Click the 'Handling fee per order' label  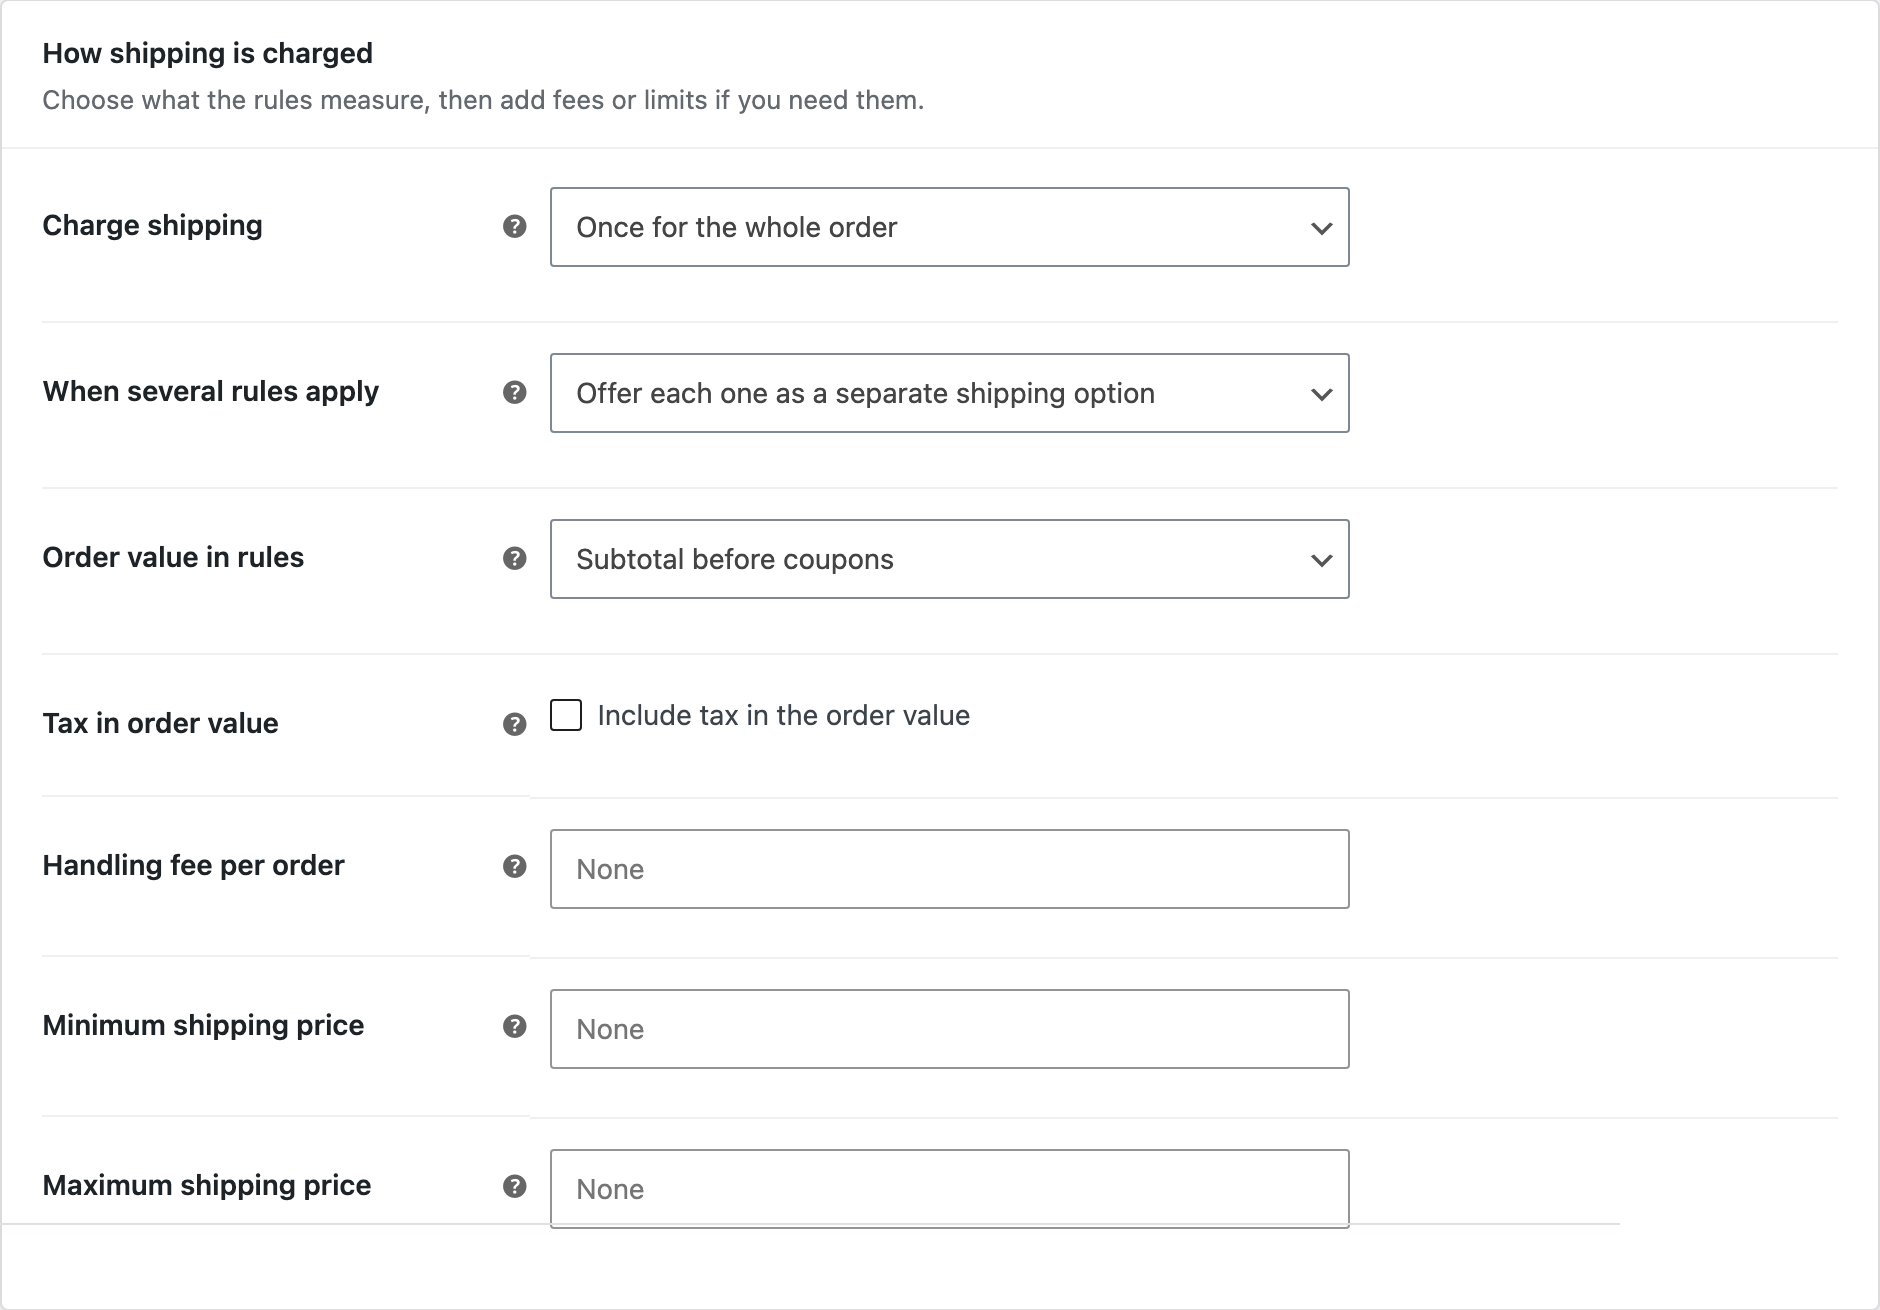tap(193, 866)
